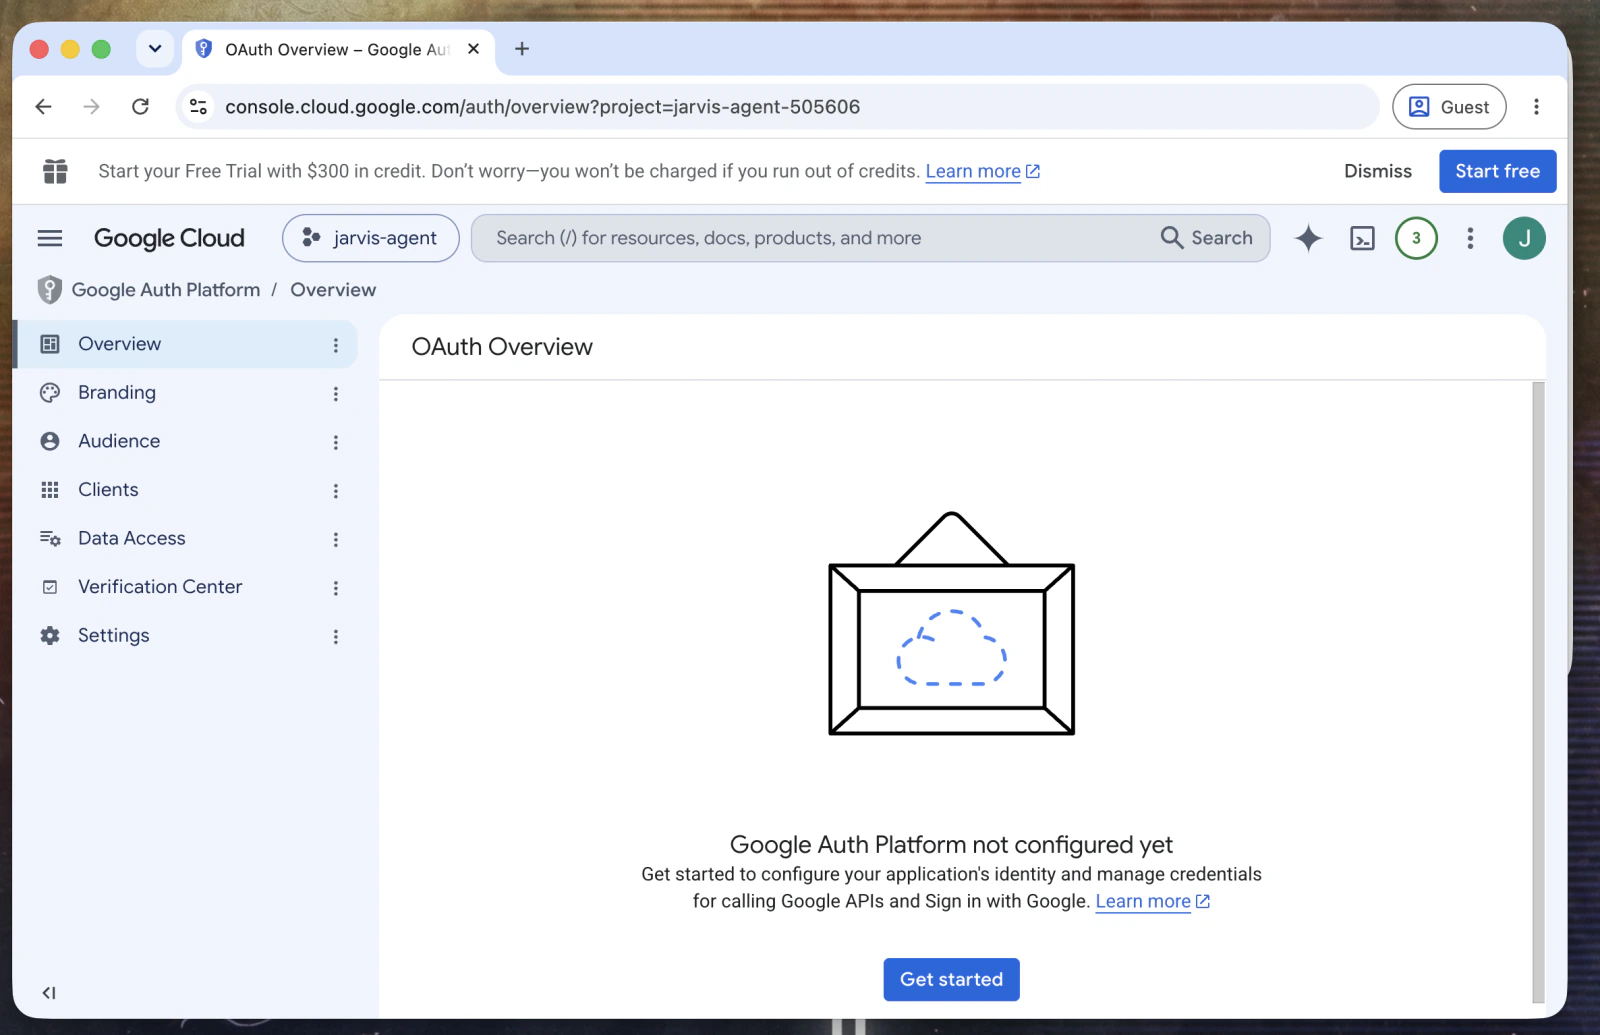Open Learn more link about Auth Platform

1152,901
